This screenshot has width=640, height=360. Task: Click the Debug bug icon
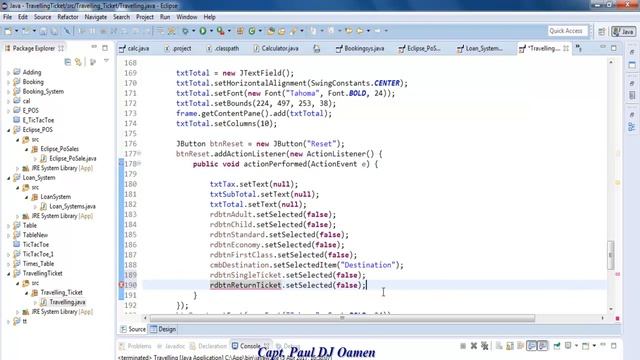pos(185,31)
